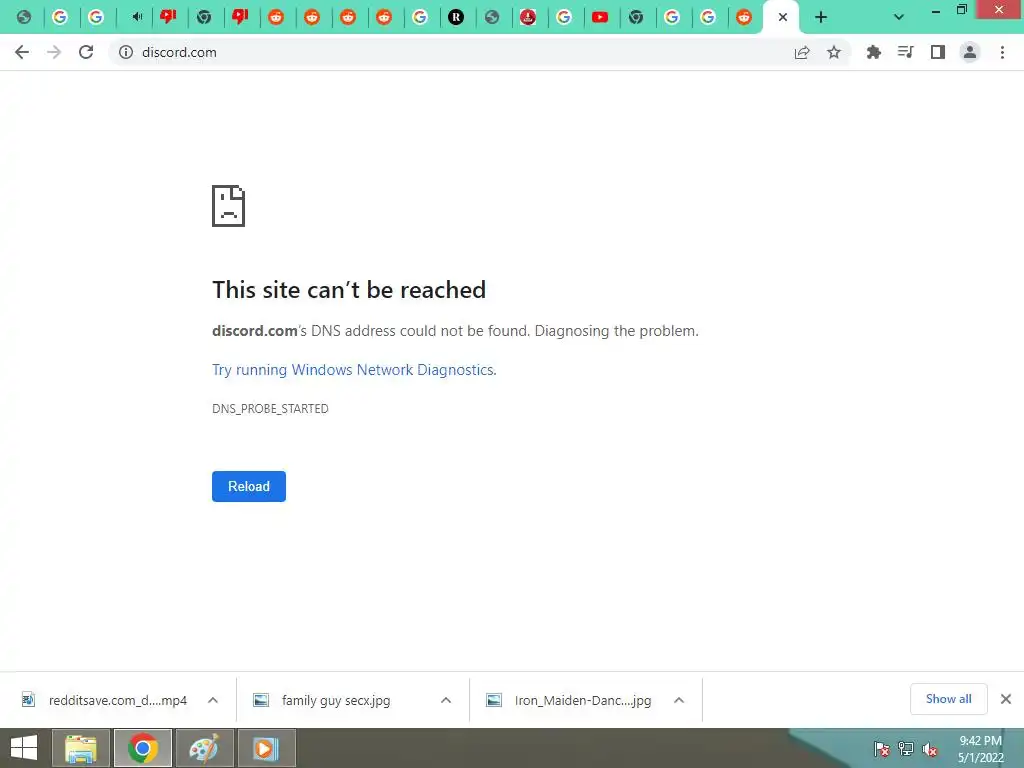Click the DNS_PROBE_STARTED error code text
Image resolution: width=1024 pixels, height=768 pixels.
coord(270,409)
